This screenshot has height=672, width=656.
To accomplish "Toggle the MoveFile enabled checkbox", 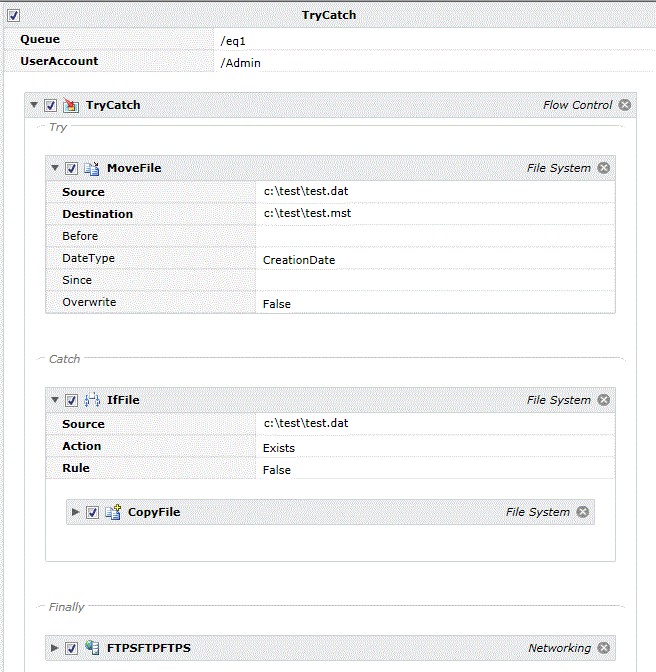I will click(x=71, y=168).
